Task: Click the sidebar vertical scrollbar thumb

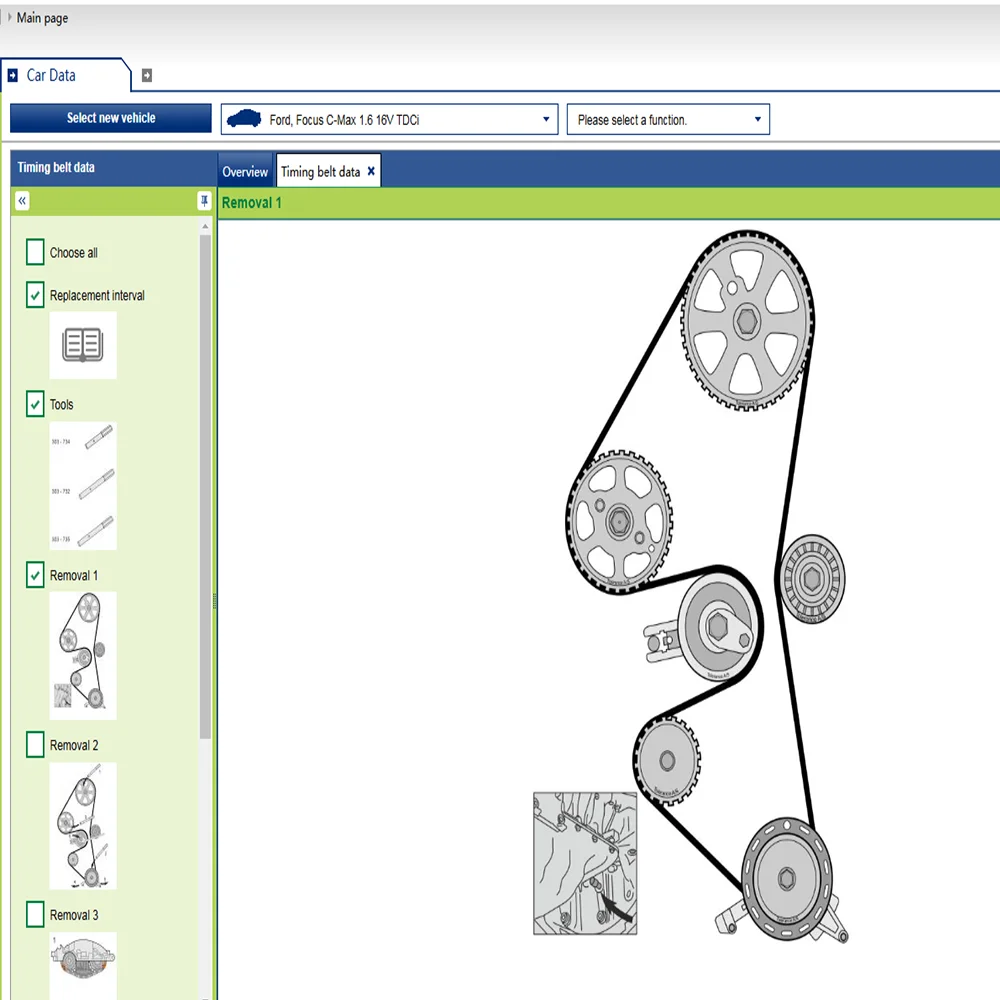Action: click(205, 487)
